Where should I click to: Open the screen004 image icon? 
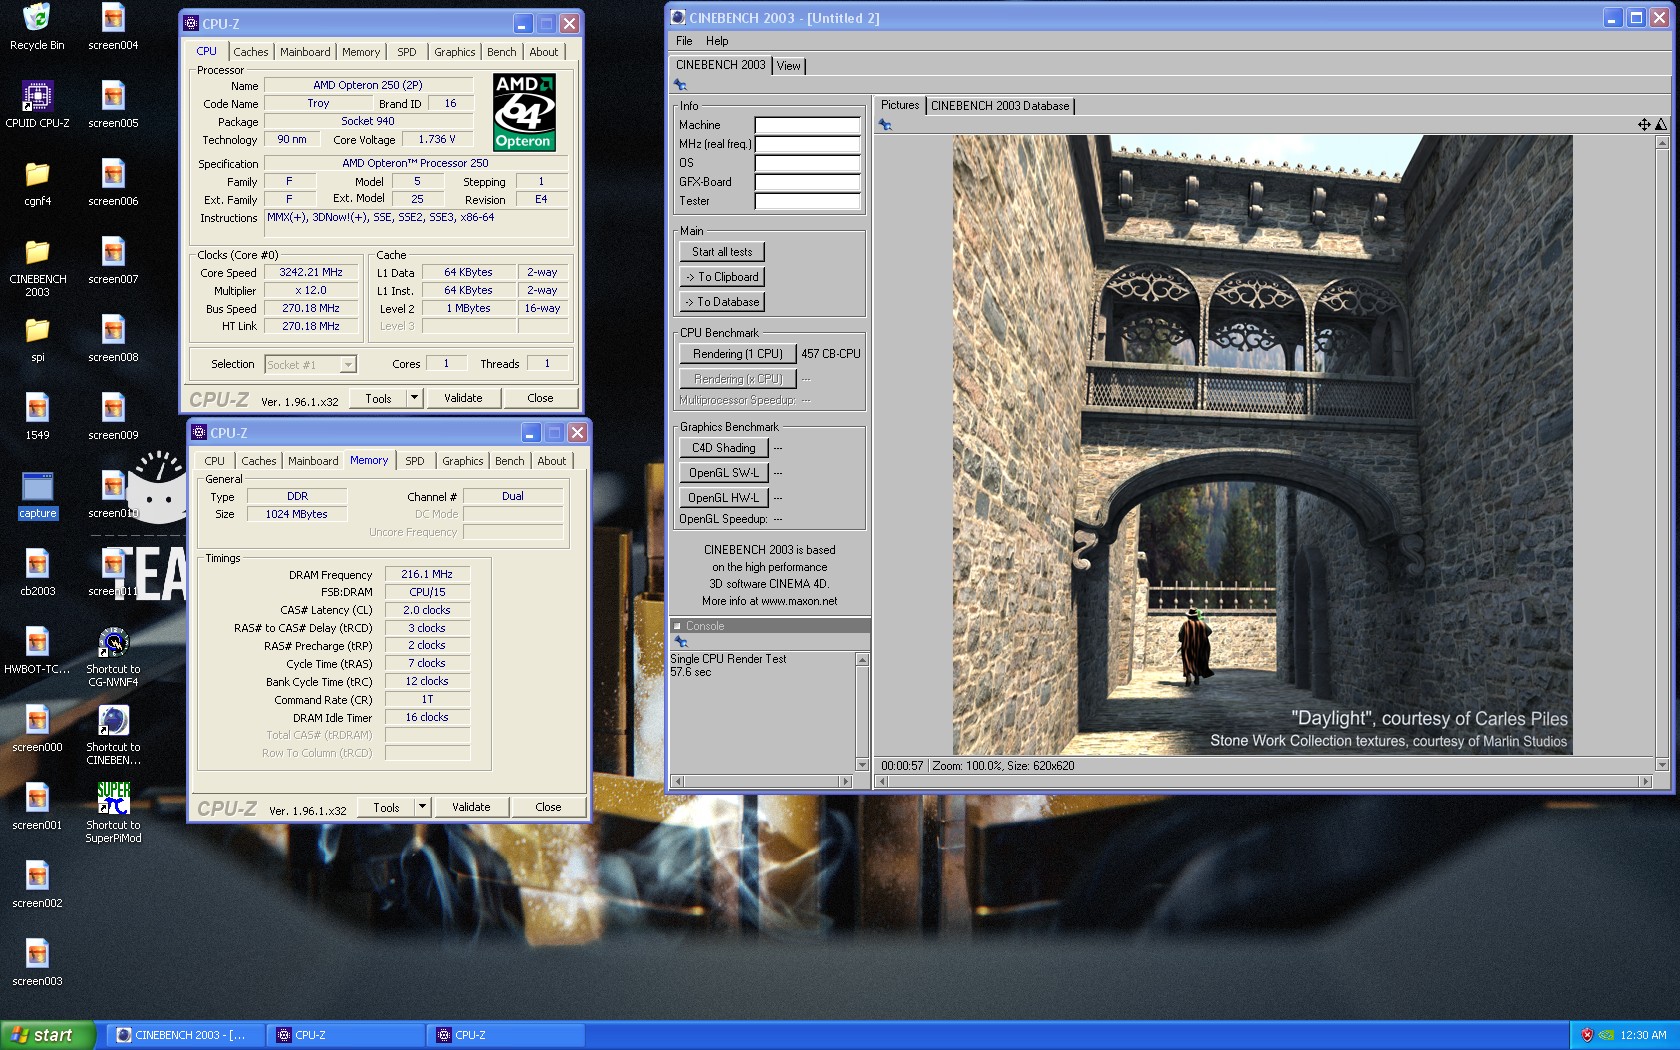tap(113, 26)
